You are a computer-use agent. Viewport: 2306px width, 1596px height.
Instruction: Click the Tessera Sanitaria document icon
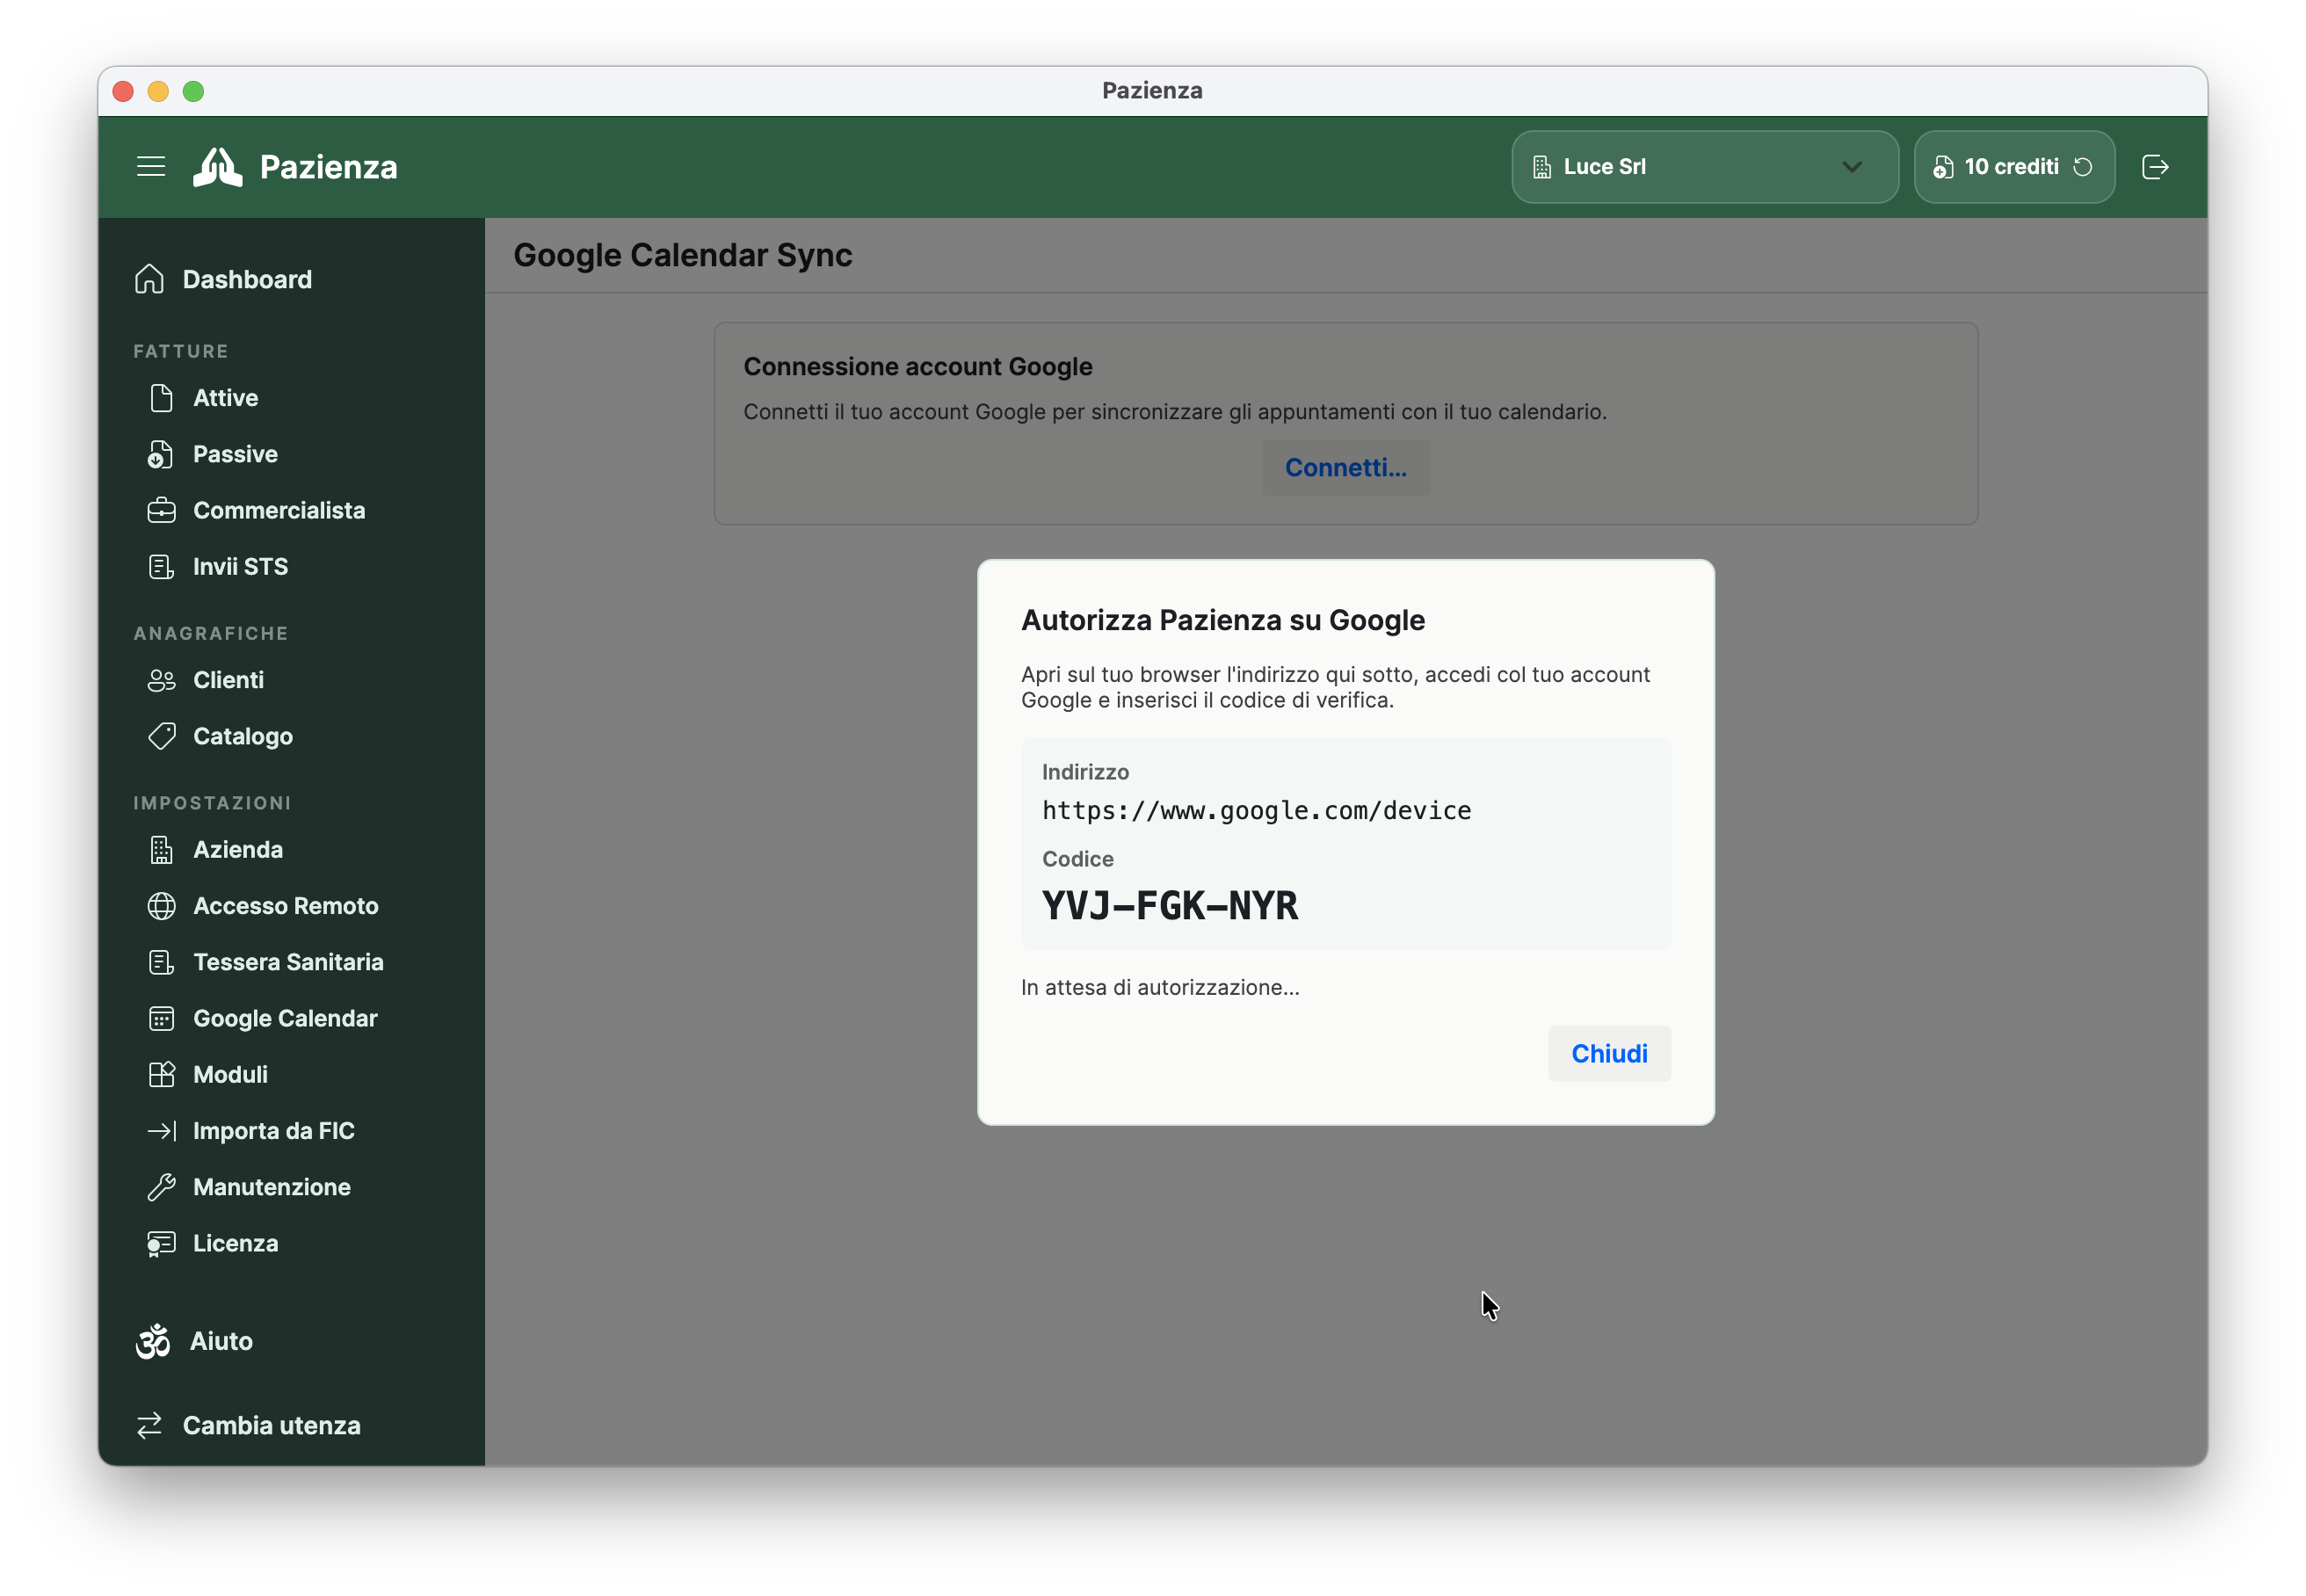coord(161,962)
